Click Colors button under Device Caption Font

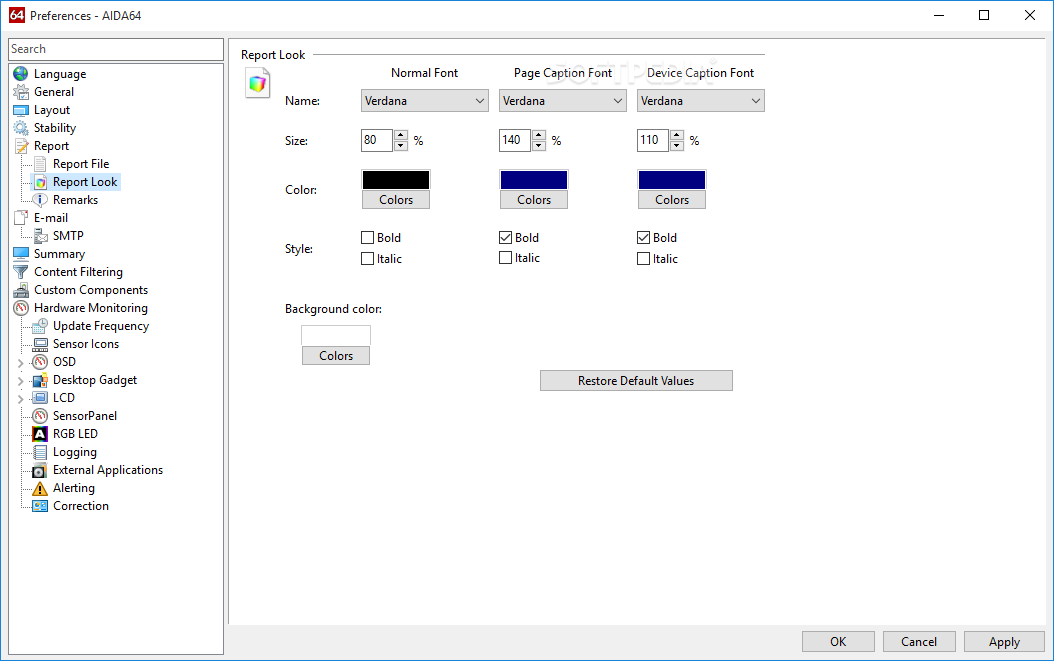click(x=672, y=200)
